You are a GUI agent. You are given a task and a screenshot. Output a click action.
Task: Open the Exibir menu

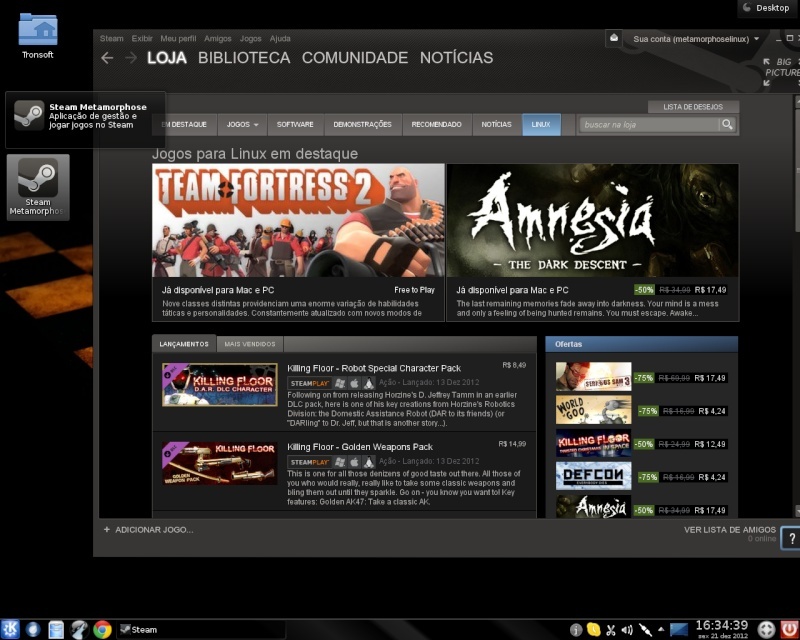(x=142, y=38)
